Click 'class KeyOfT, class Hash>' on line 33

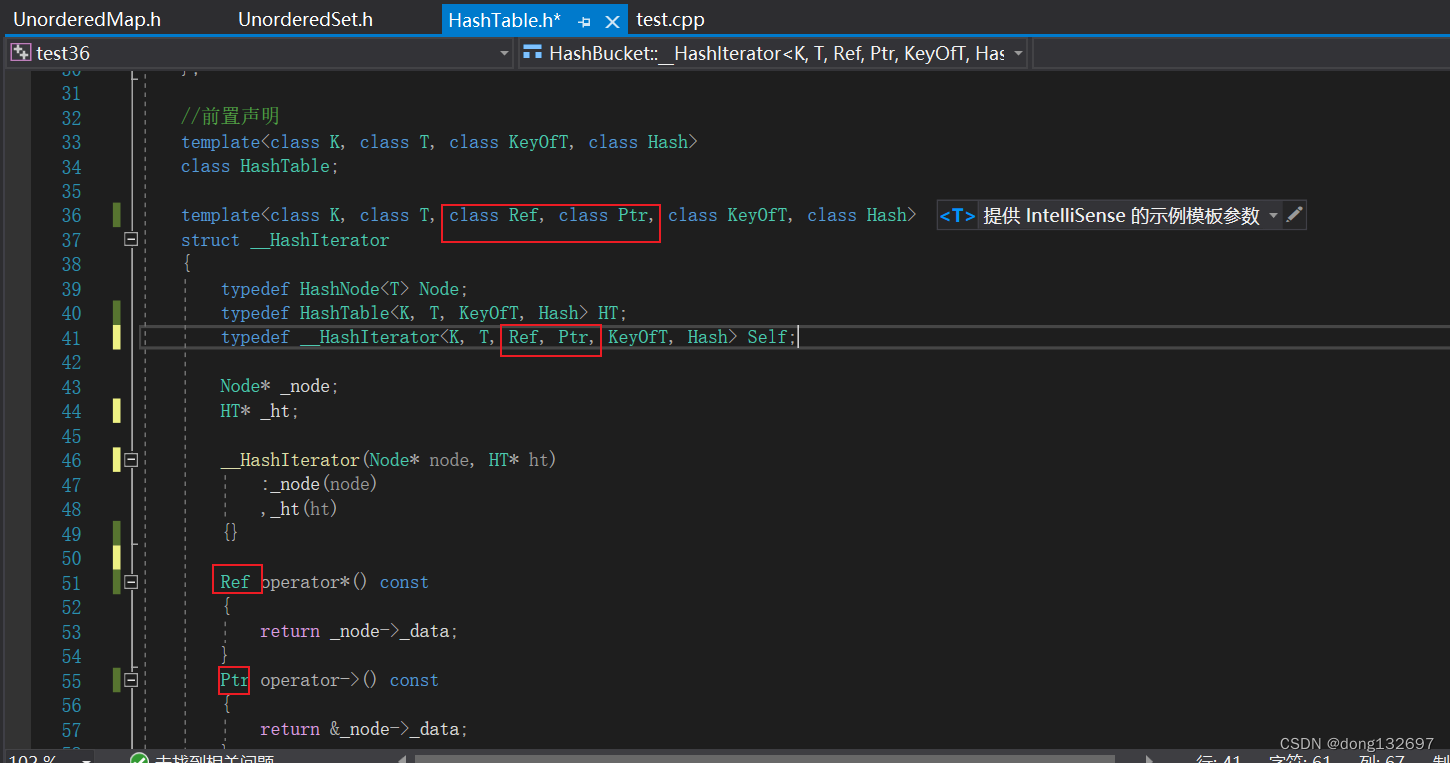tap(573, 142)
